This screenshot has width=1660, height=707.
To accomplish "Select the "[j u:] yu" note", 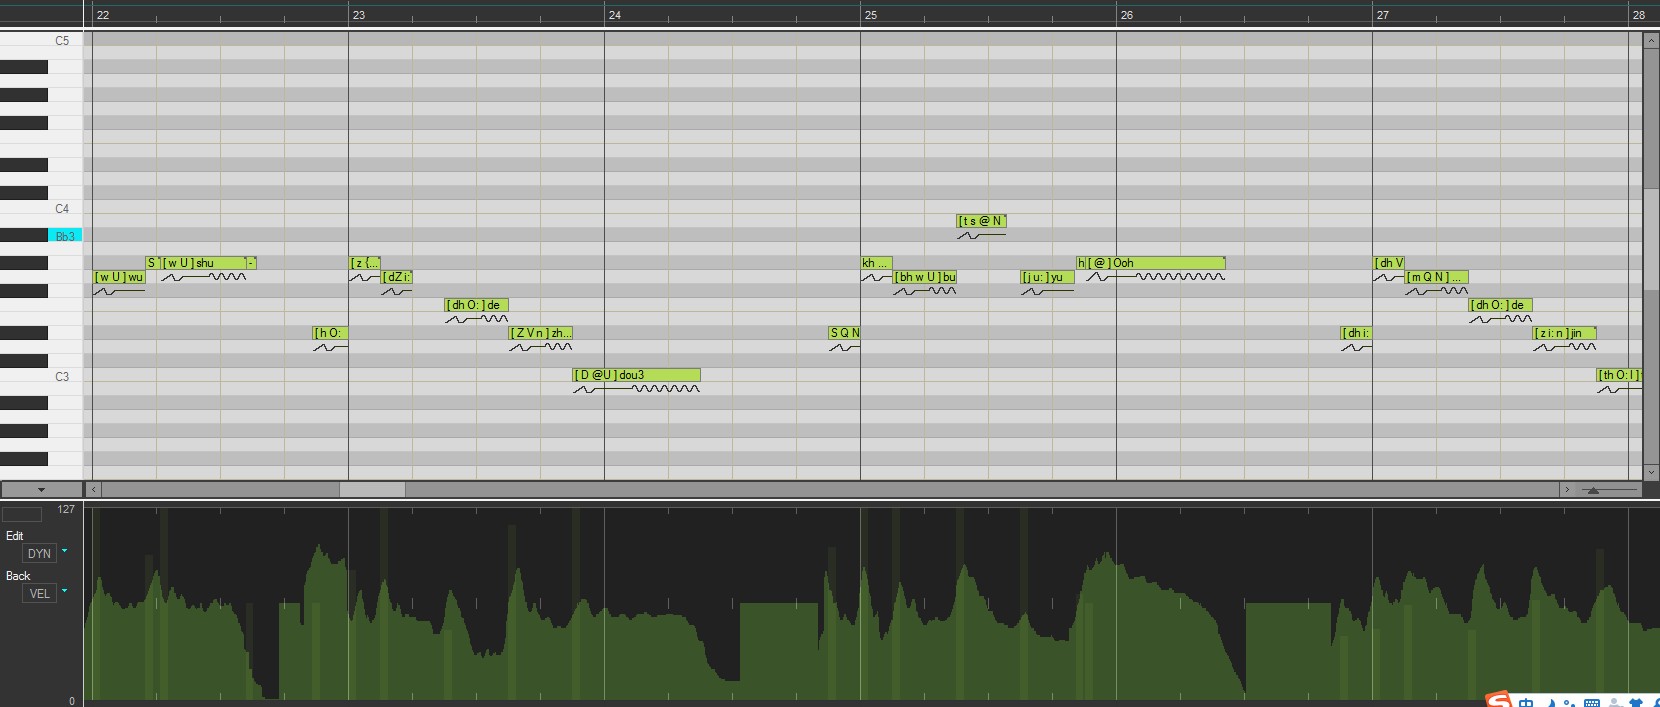I will point(1047,277).
